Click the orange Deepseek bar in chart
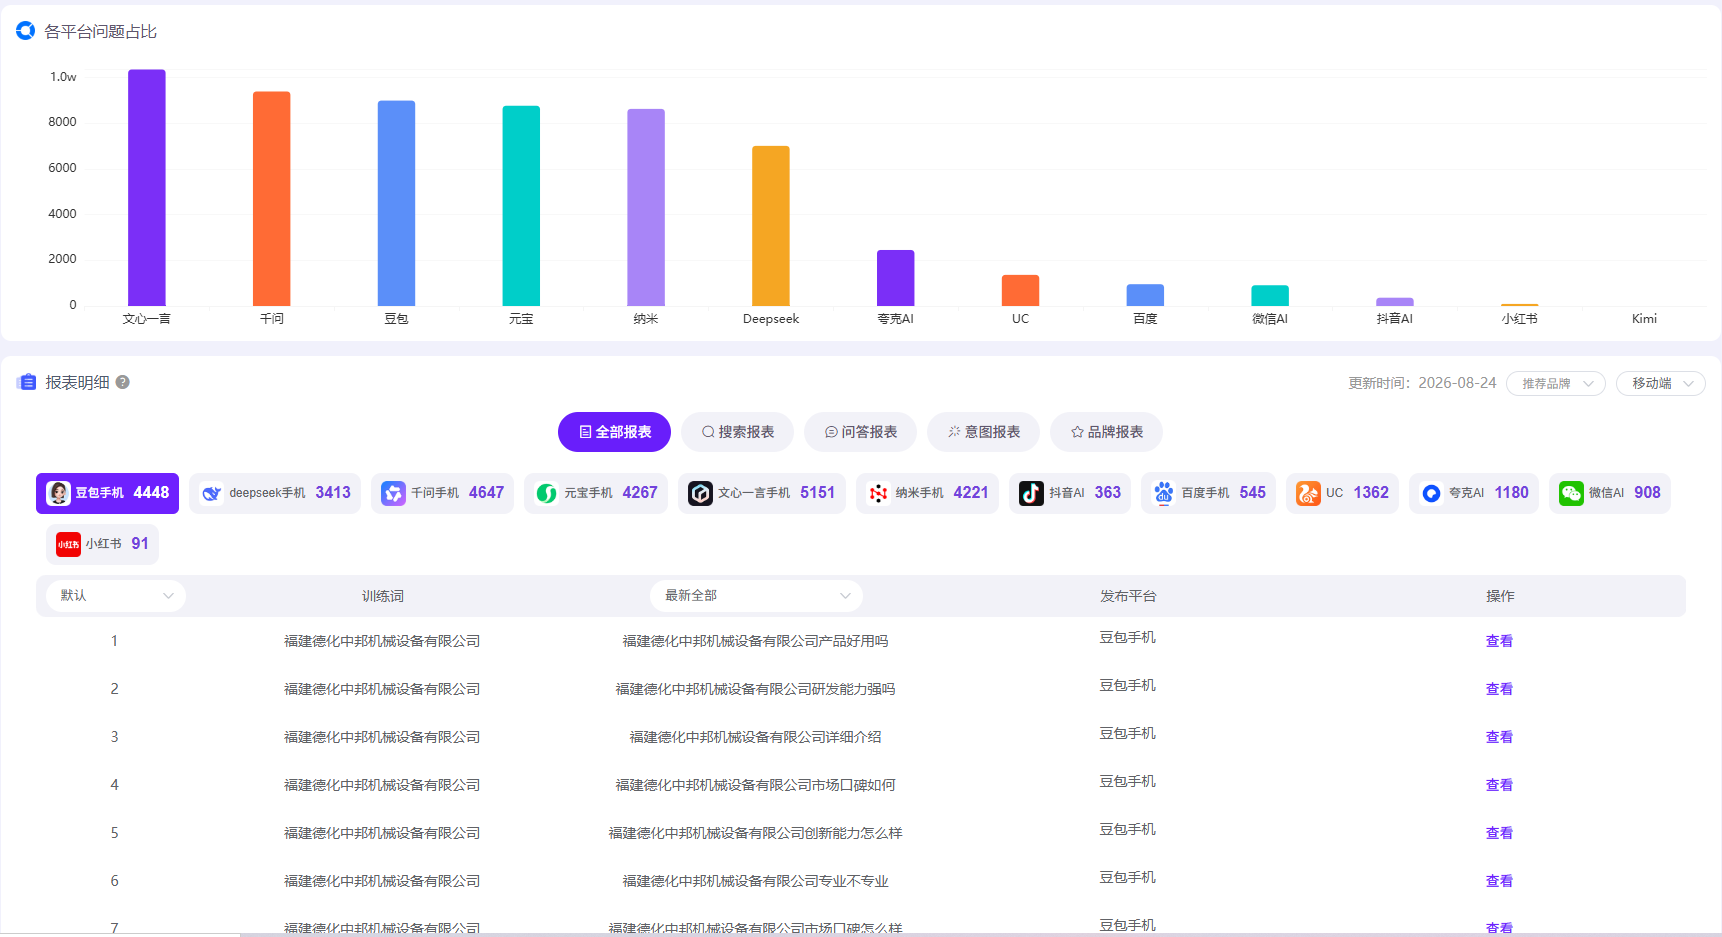Image resolution: width=1722 pixels, height=937 pixels. [770, 226]
